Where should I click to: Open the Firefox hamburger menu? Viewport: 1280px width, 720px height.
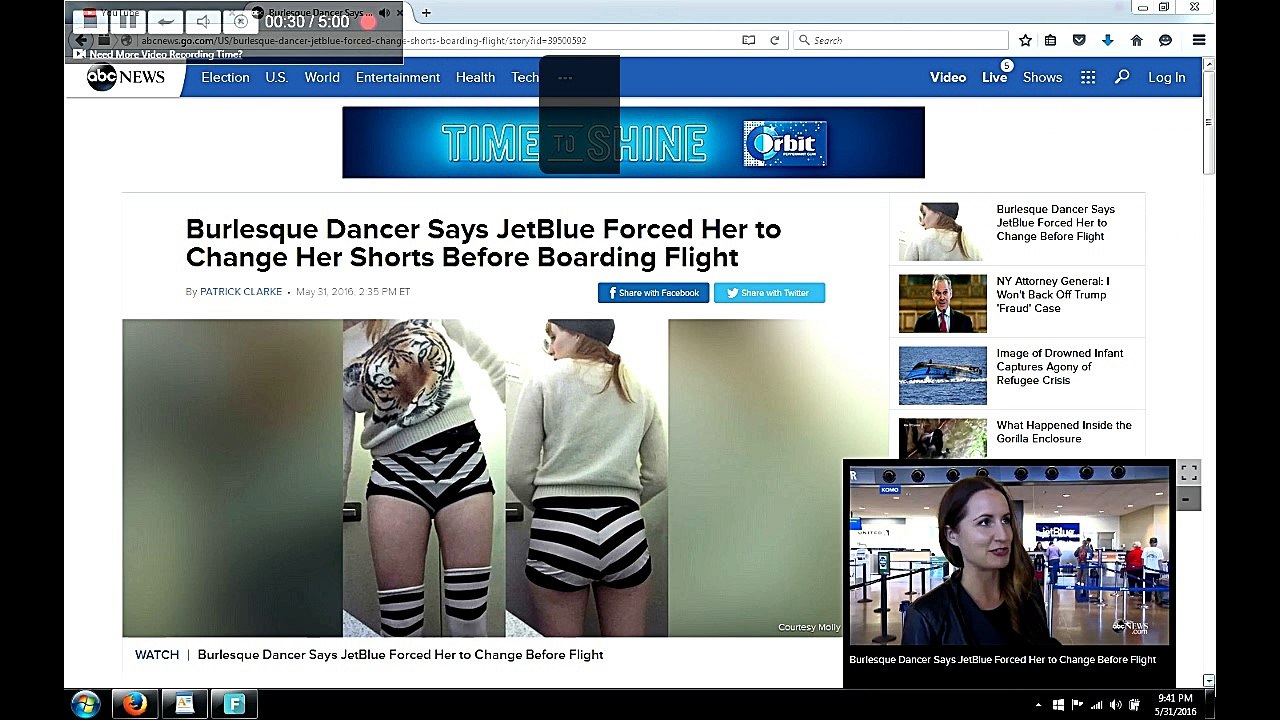1198,40
